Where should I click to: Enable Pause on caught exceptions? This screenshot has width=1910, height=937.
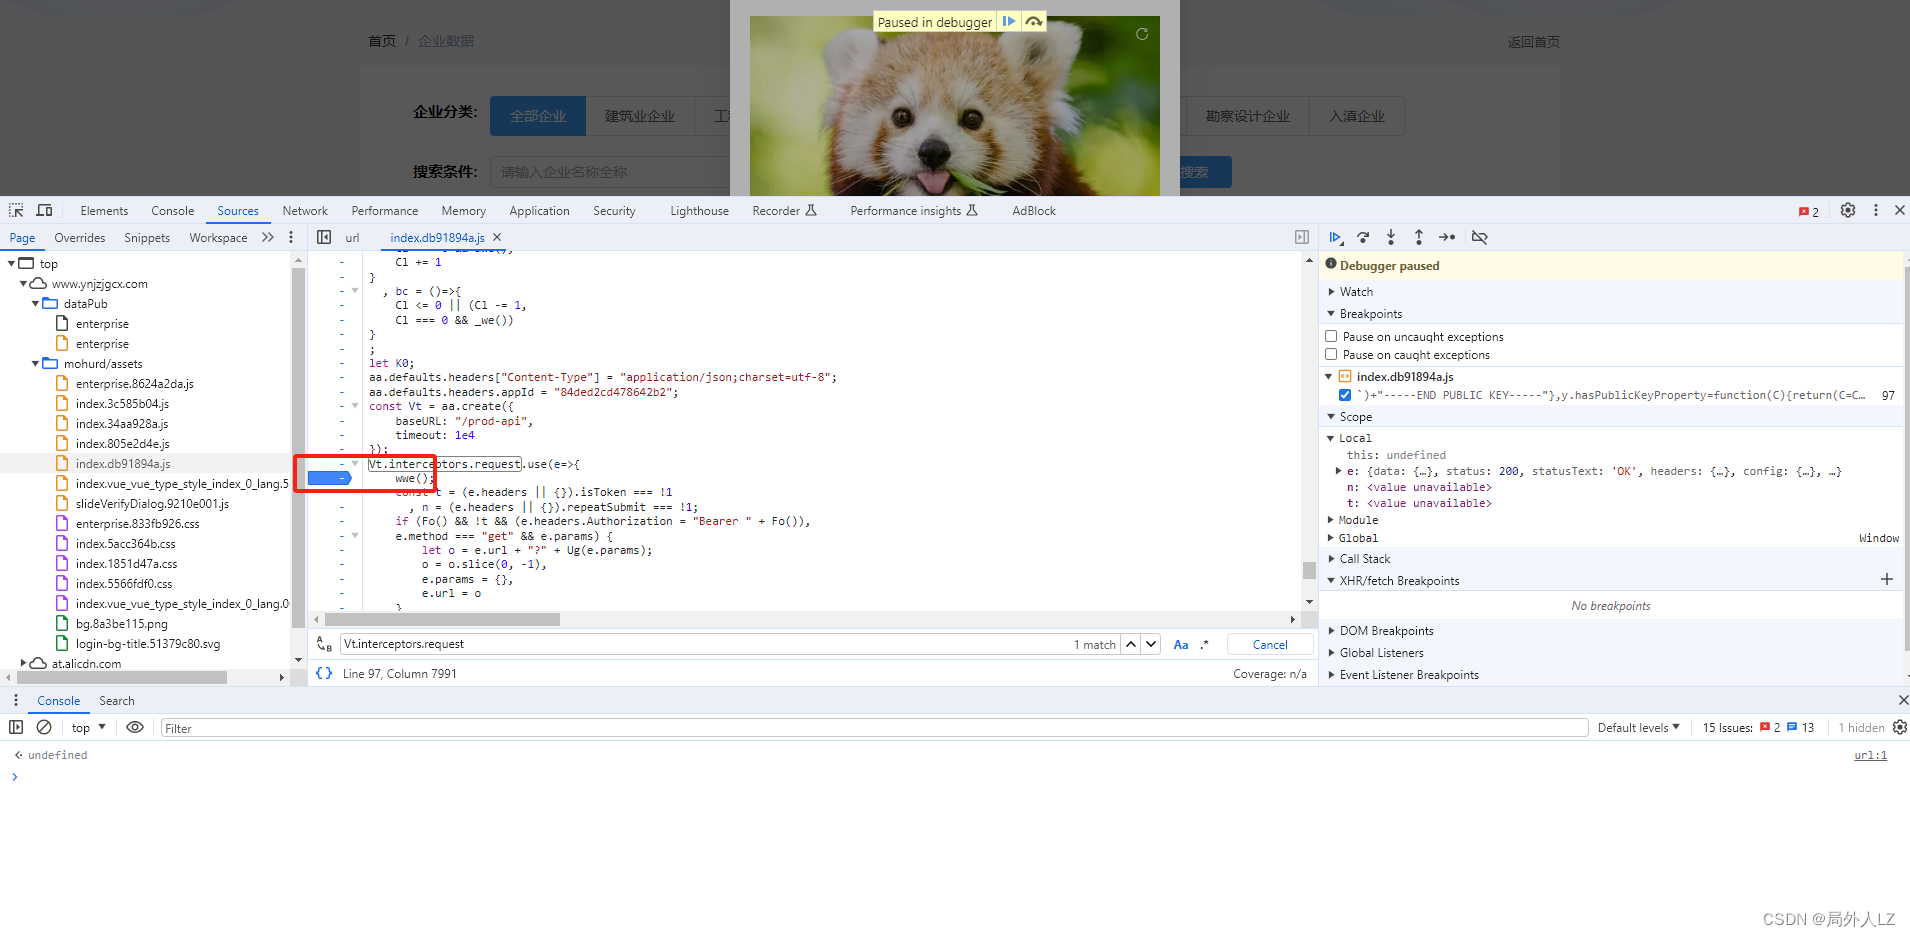pyautogui.click(x=1331, y=354)
